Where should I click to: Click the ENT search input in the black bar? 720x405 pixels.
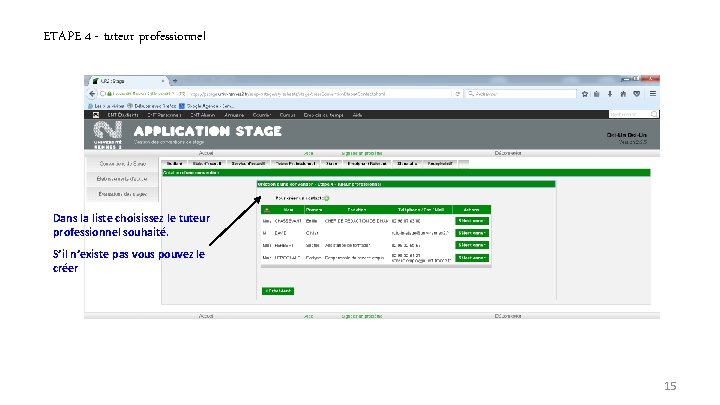coord(629,114)
